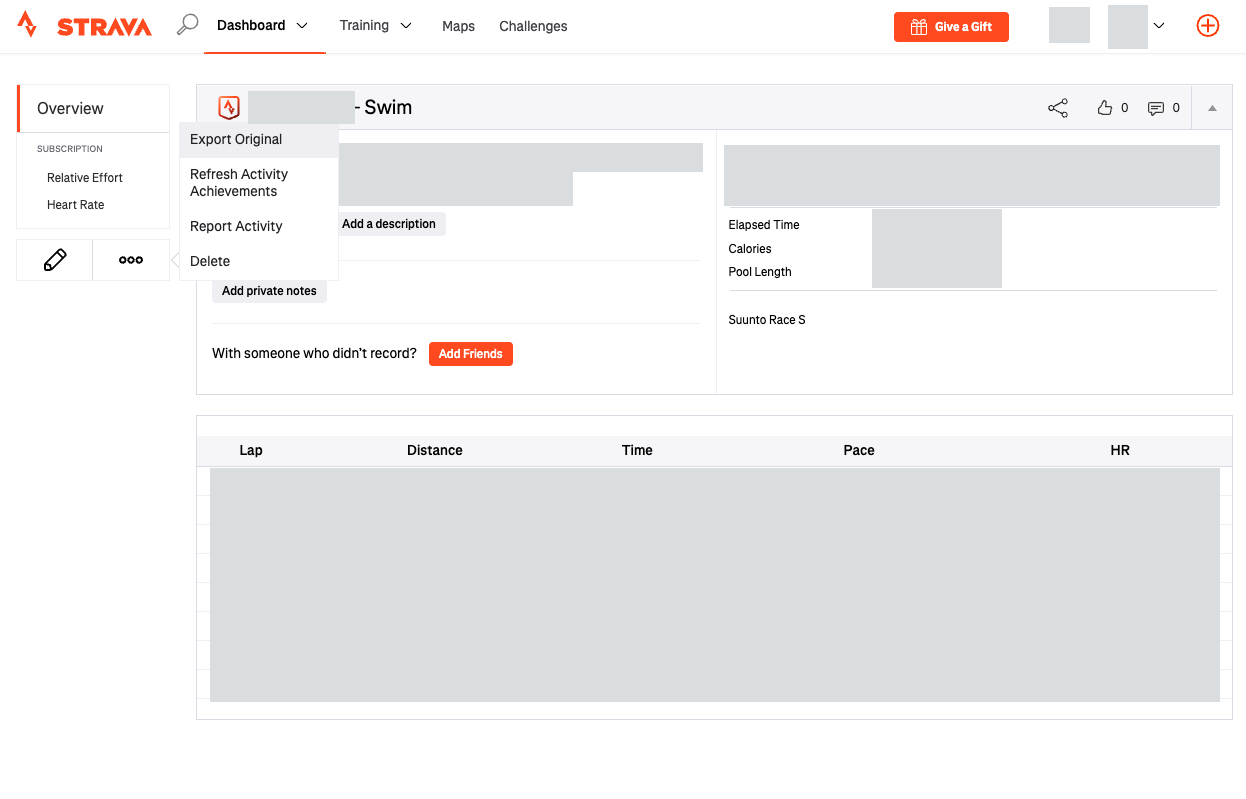Click the three-dots more actions icon

coord(131,260)
